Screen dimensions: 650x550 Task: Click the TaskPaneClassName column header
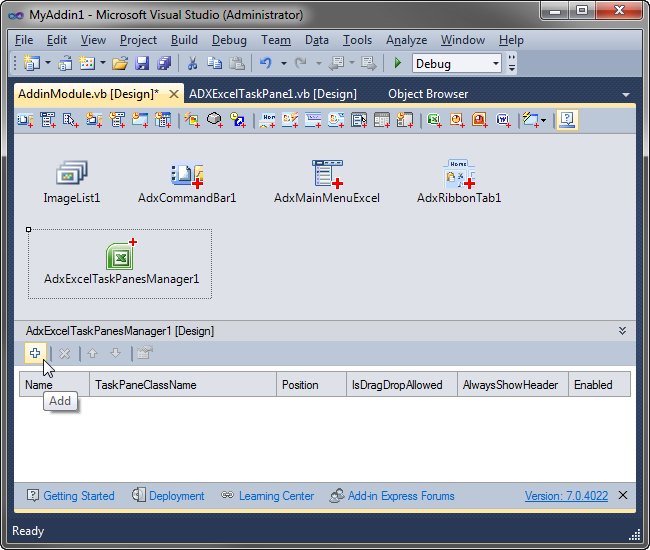(x=183, y=385)
